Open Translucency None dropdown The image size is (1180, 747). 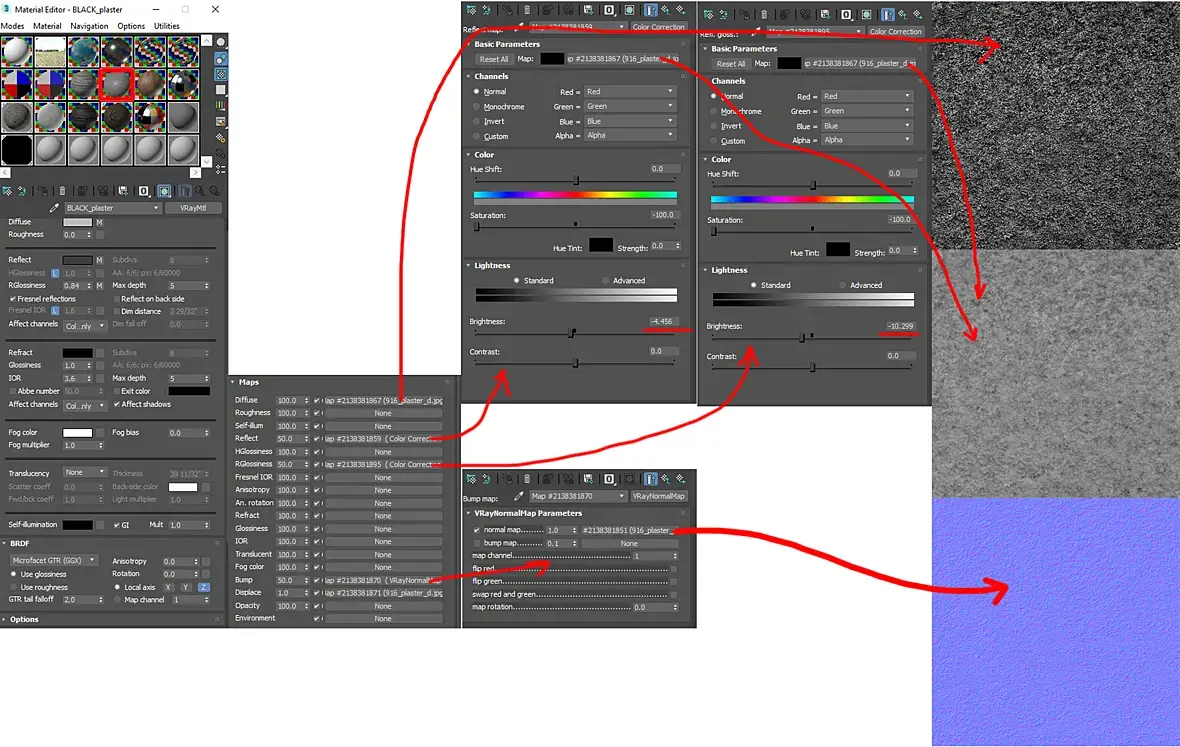point(85,472)
